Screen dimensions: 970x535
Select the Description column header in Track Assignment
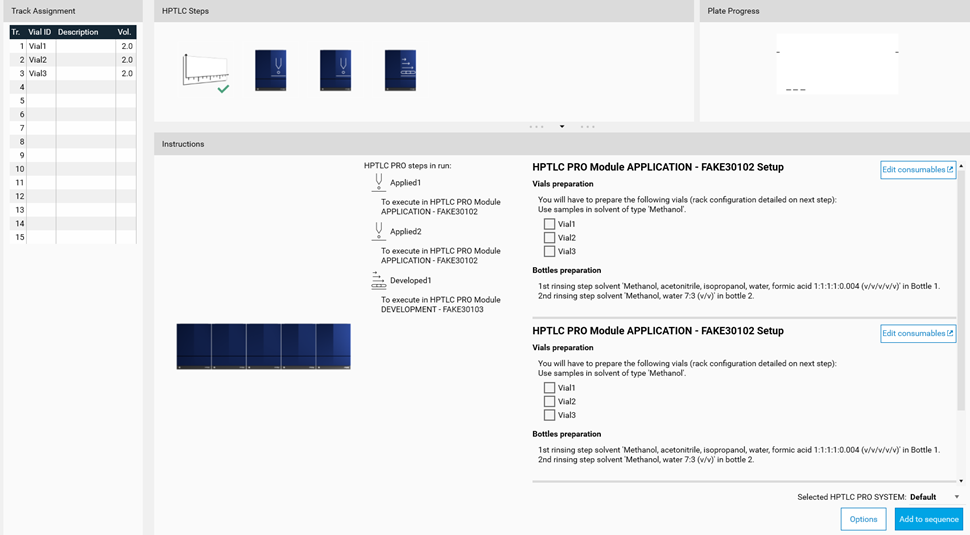(80, 32)
